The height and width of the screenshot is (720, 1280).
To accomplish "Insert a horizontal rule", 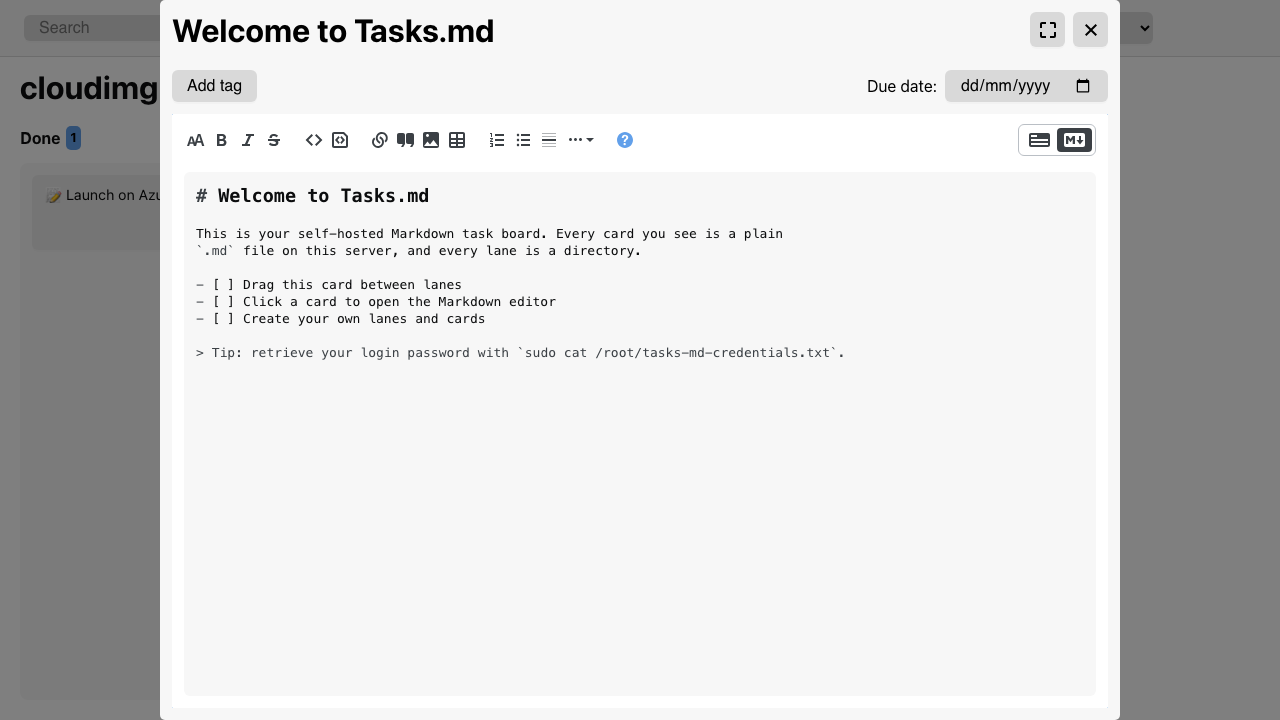I will point(549,140).
